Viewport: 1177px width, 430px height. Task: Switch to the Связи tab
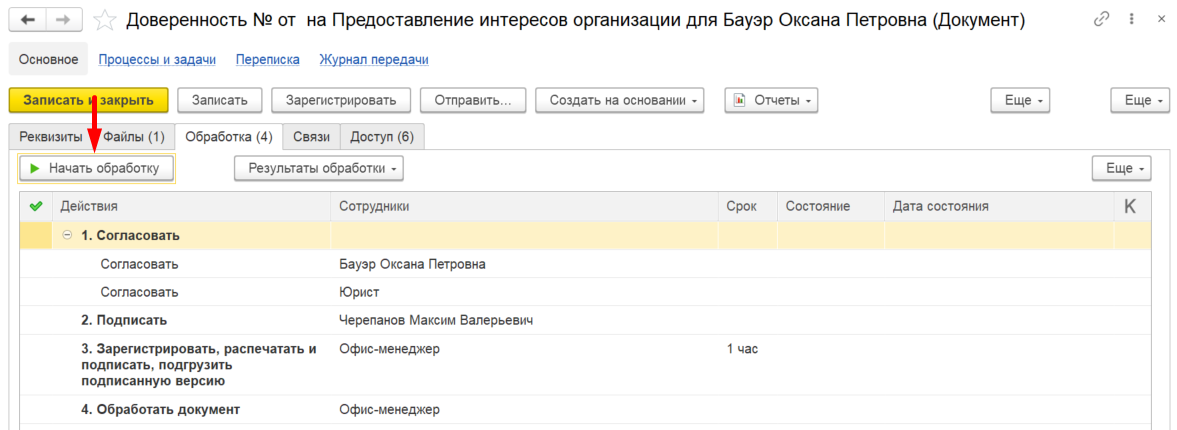(312, 137)
